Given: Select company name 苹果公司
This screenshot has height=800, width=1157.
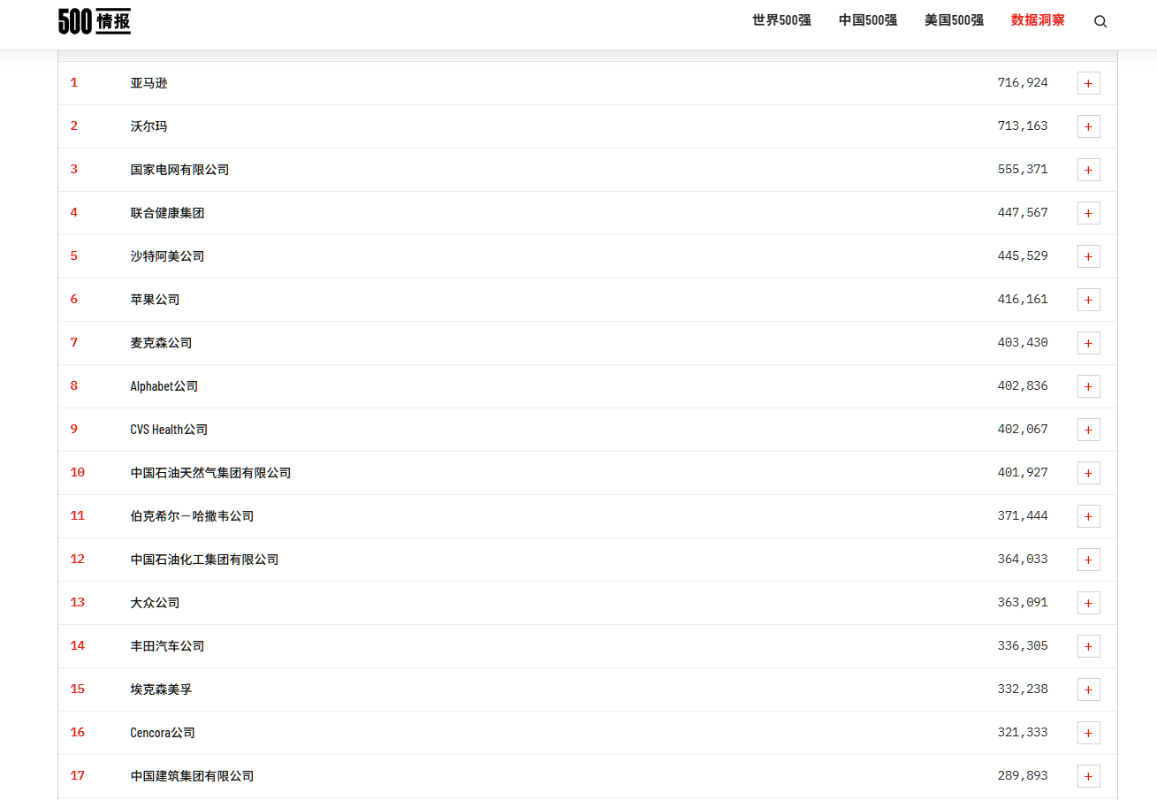Looking at the screenshot, I should click(x=155, y=300).
